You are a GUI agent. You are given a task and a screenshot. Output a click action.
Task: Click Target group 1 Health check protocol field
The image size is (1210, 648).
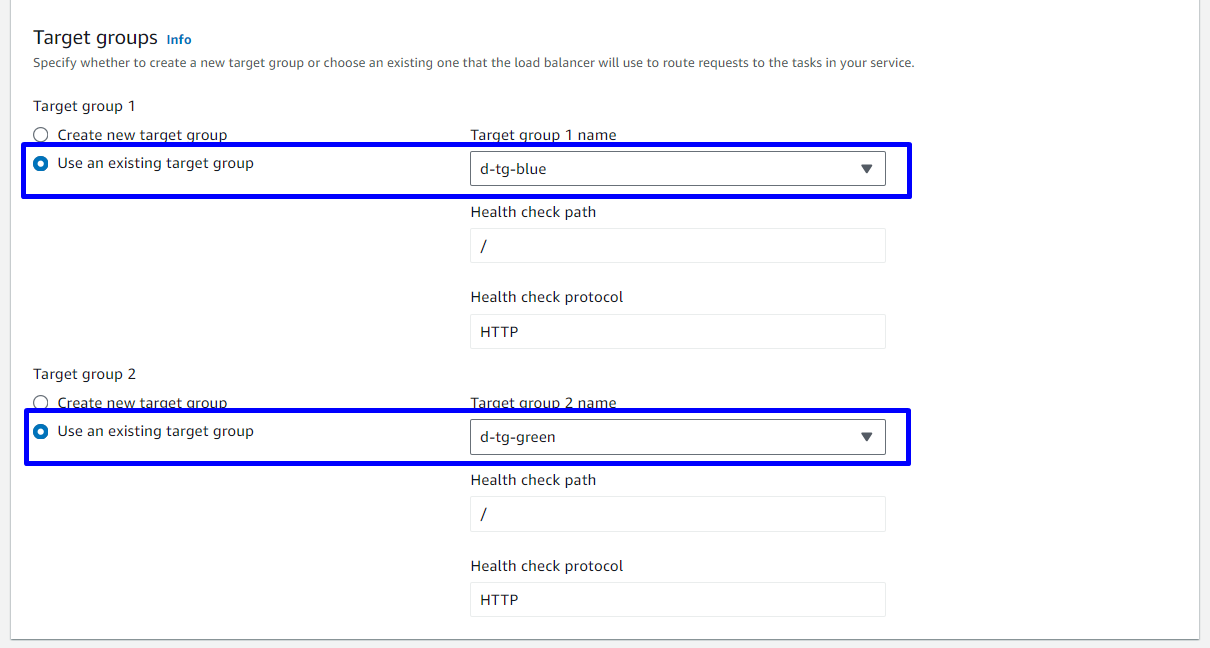point(677,332)
